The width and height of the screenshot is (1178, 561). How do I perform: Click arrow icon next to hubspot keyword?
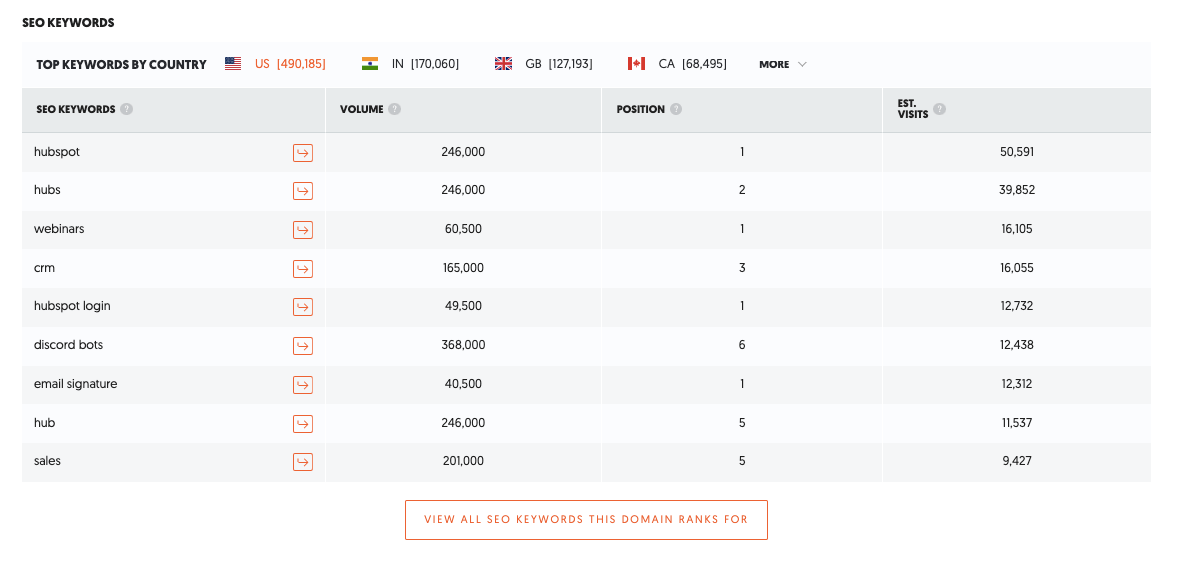pos(302,153)
